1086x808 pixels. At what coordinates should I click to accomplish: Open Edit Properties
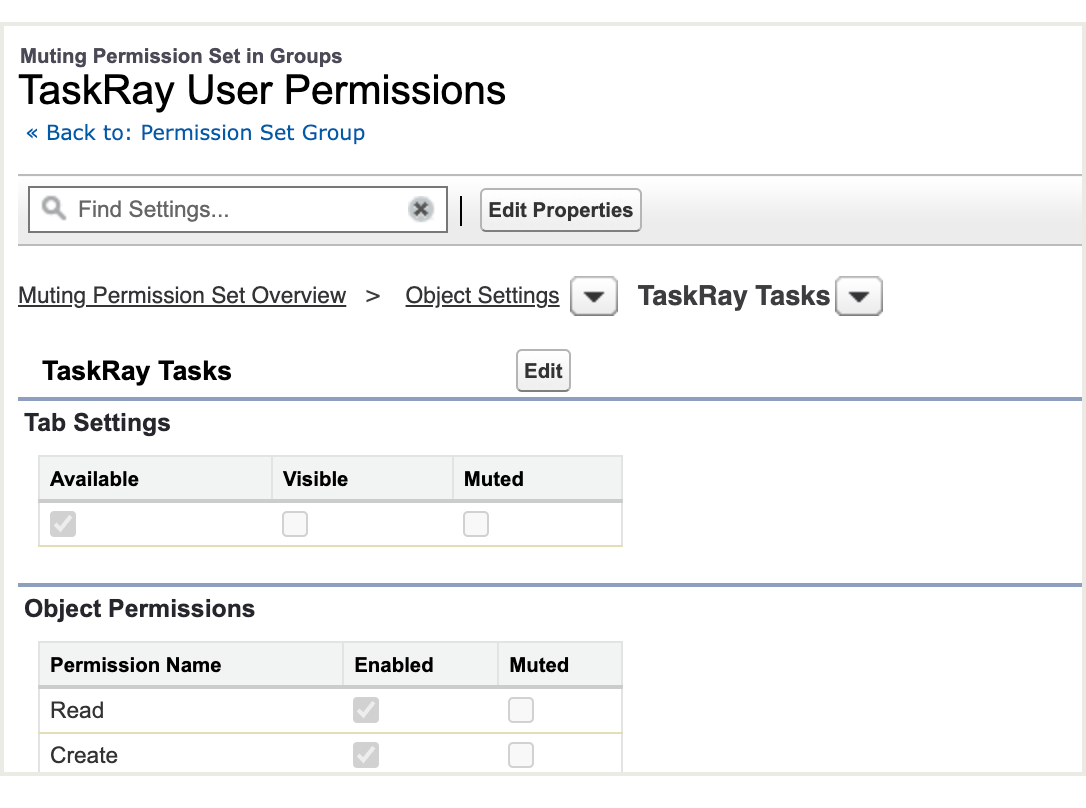pyautogui.click(x=560, y=210)
